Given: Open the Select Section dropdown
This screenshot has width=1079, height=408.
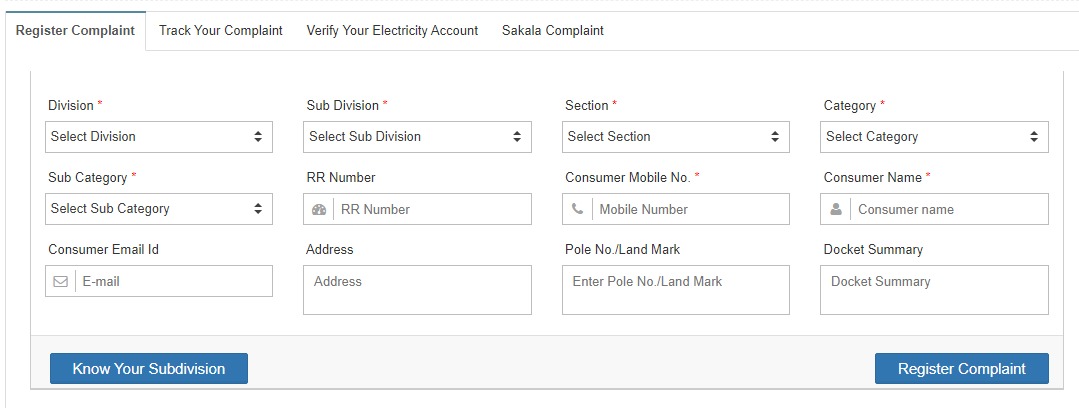Looking at the screenshot, I should point(676,137).
